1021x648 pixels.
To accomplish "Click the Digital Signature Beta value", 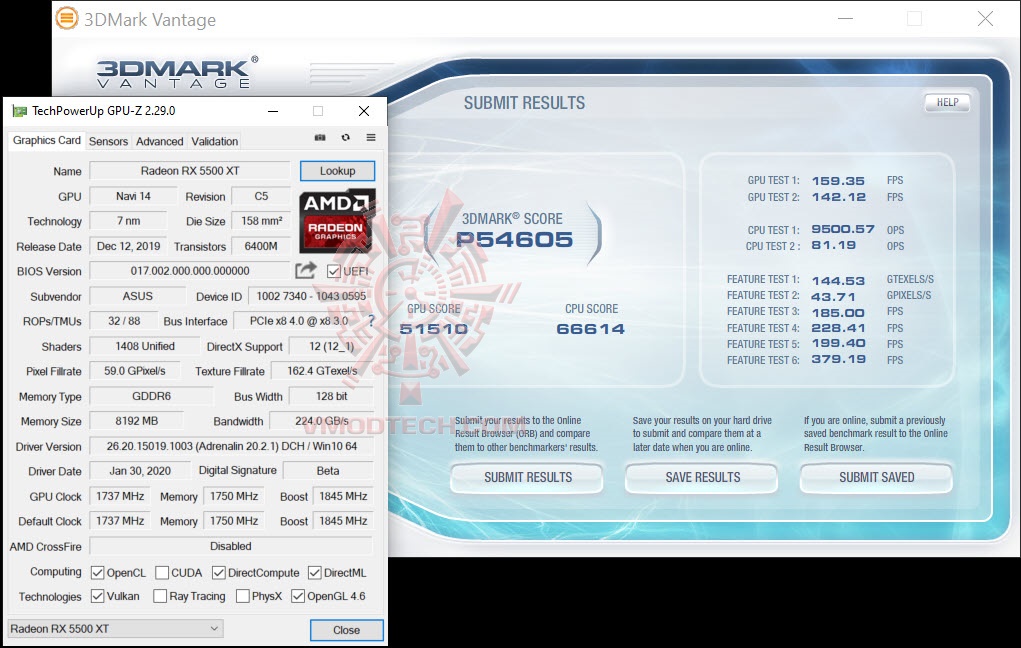I will (x=328, y=471).
